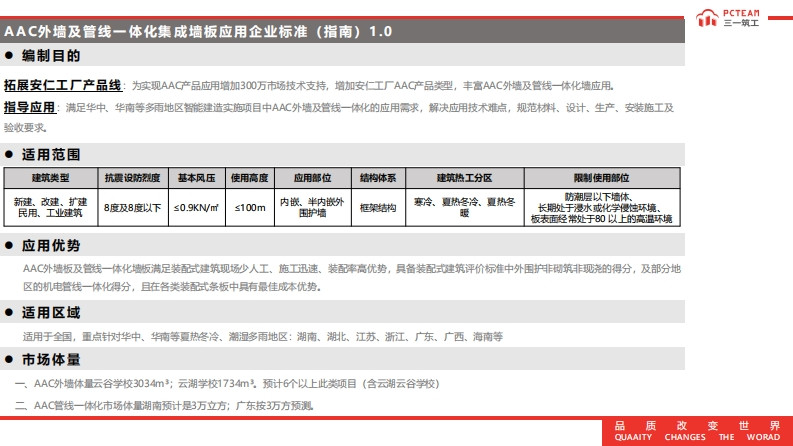793x446 pixels.
Task: Click the red 品质改变世界 footer banner
Action: point(695,431)
